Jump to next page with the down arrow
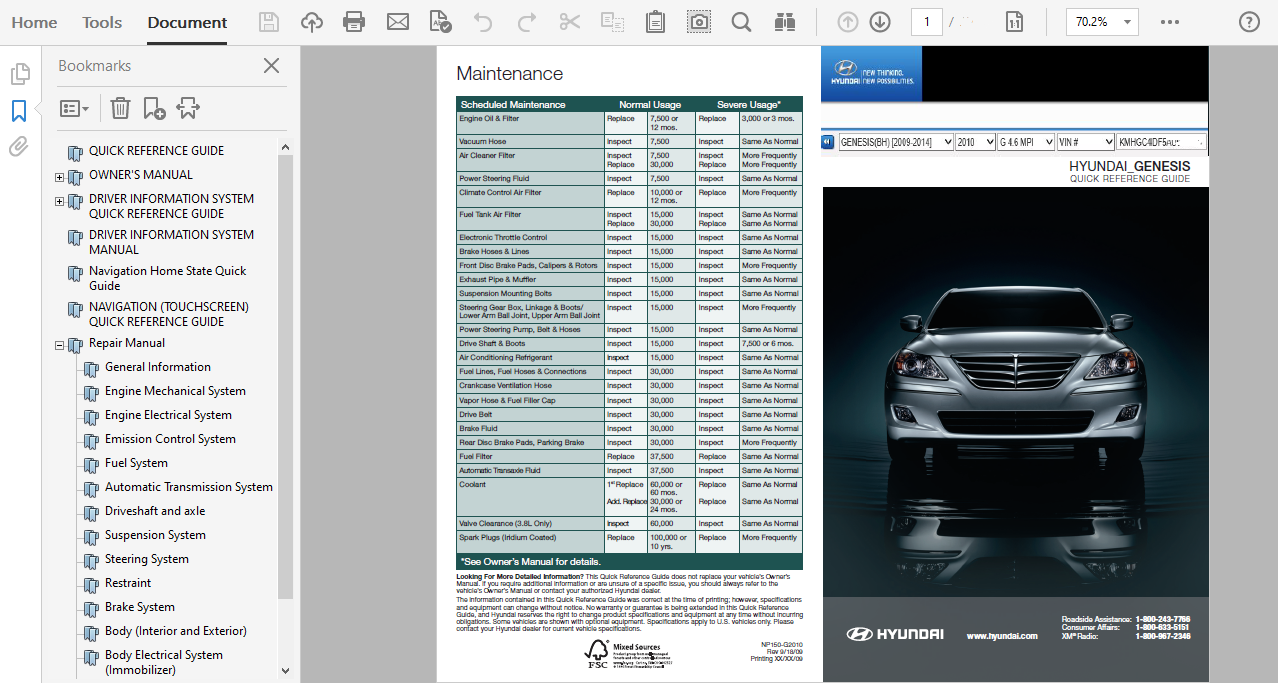Image resolution: width=1278 pixels, height=683 pixels. [x=880, y=20]
